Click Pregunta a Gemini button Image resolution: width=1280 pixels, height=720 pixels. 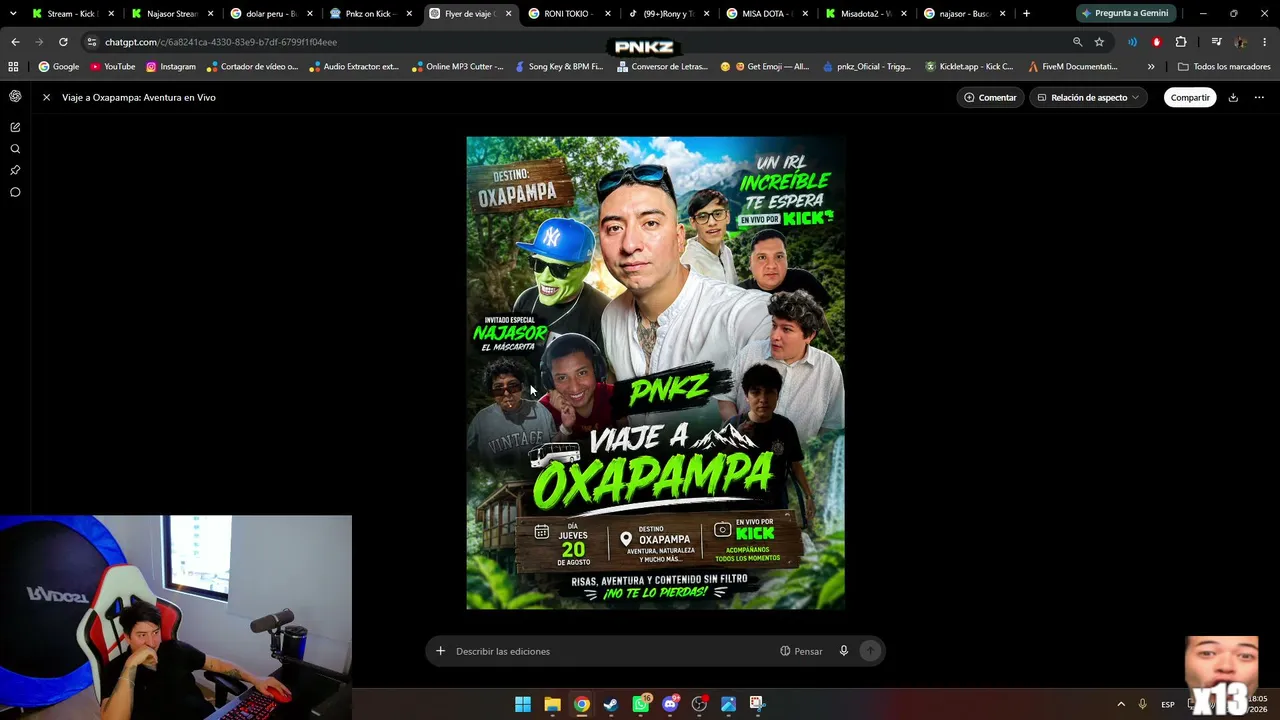1124,14
